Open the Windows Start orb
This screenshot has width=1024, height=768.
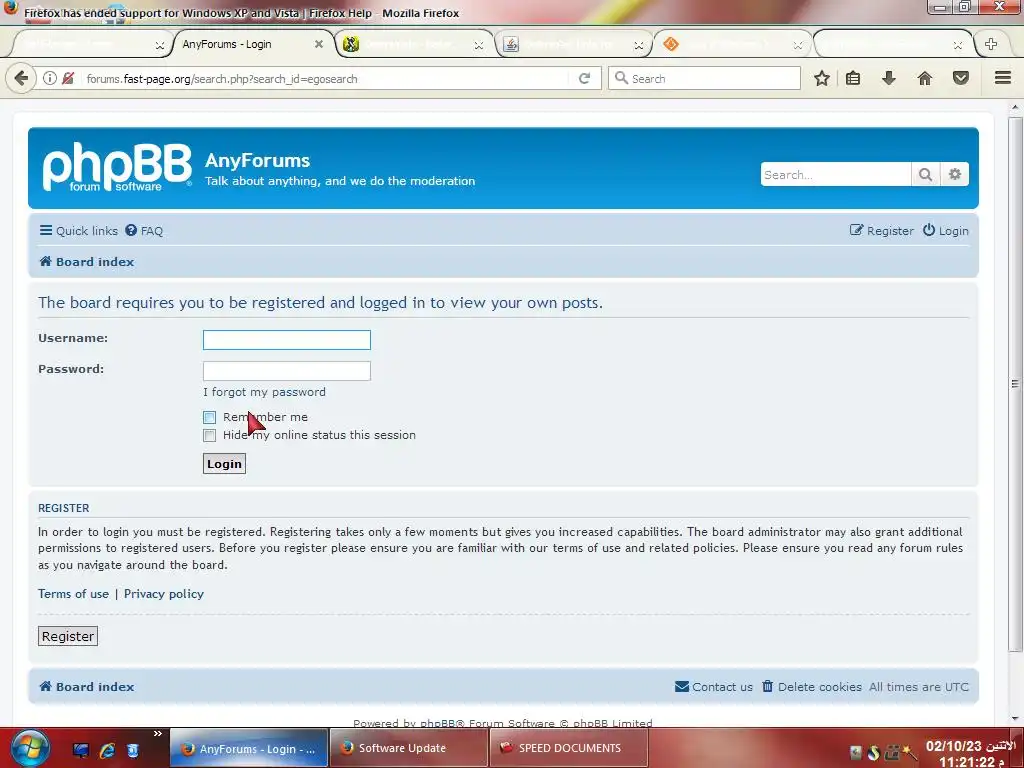(x=29, y=748)
